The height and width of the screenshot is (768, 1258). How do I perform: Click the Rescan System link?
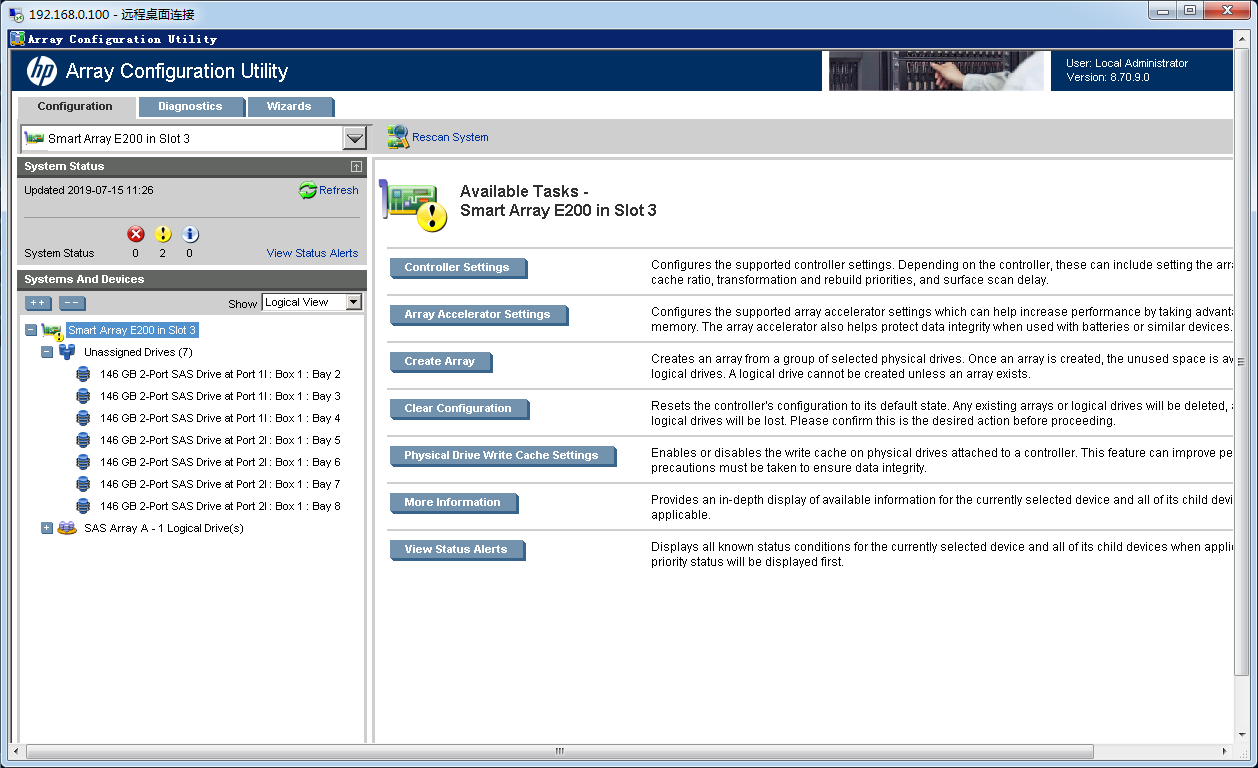tap(450, 137)
